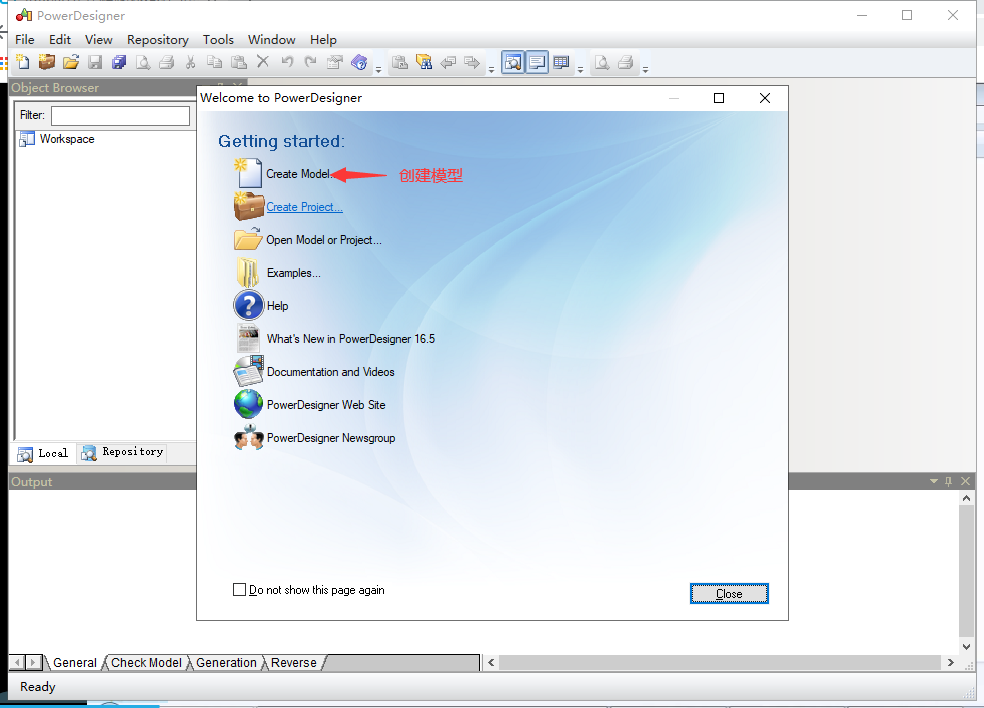Click the Create Model text link
The height and width of the screenshot is (708, 984).
(298, 174)
